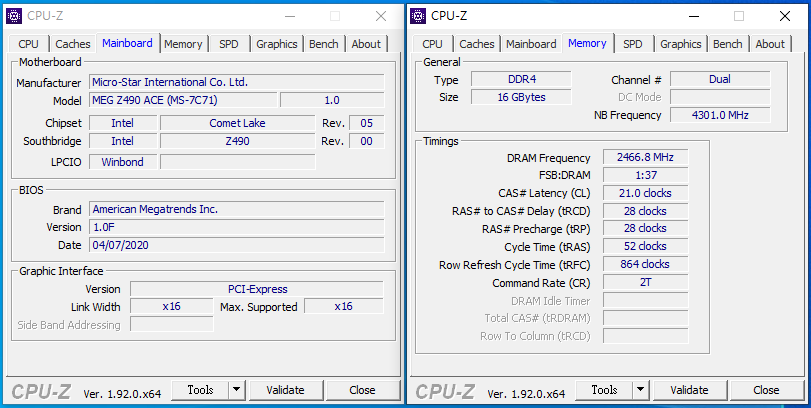Click the Graphic Interface Version field PCI-Express

tap(257, 289)
